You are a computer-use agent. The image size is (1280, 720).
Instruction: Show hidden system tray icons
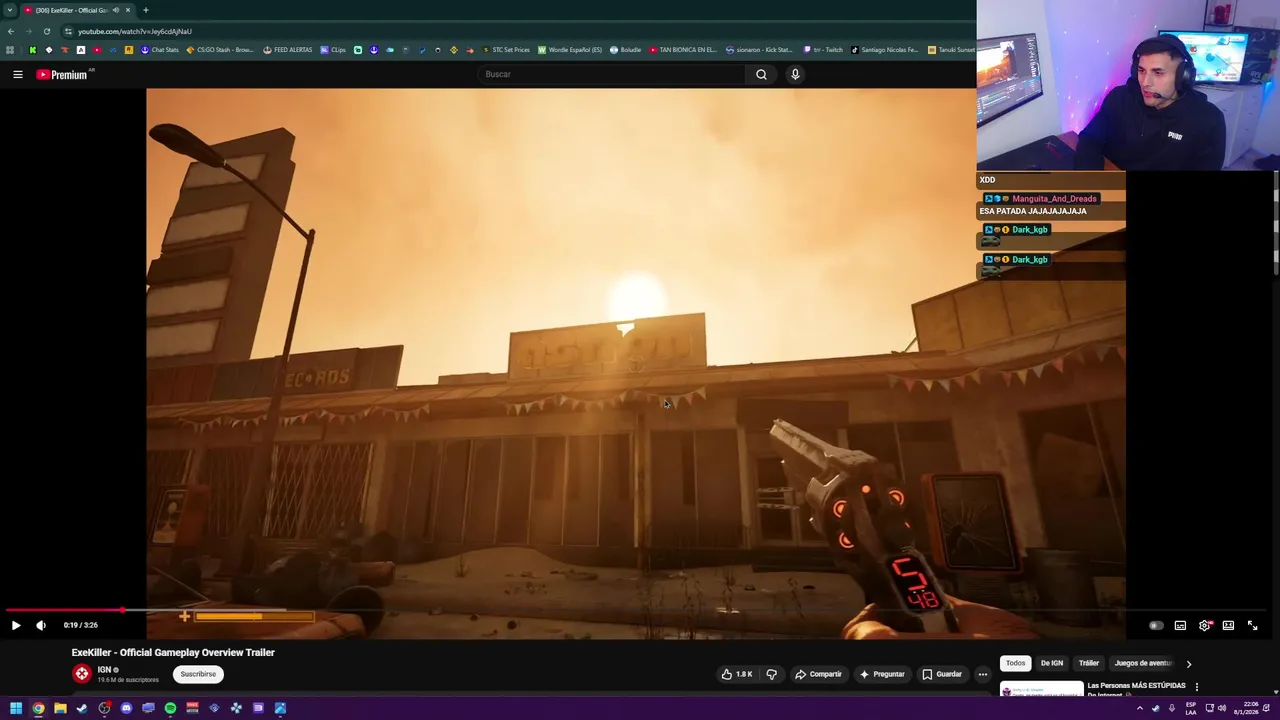(1139, 708)
